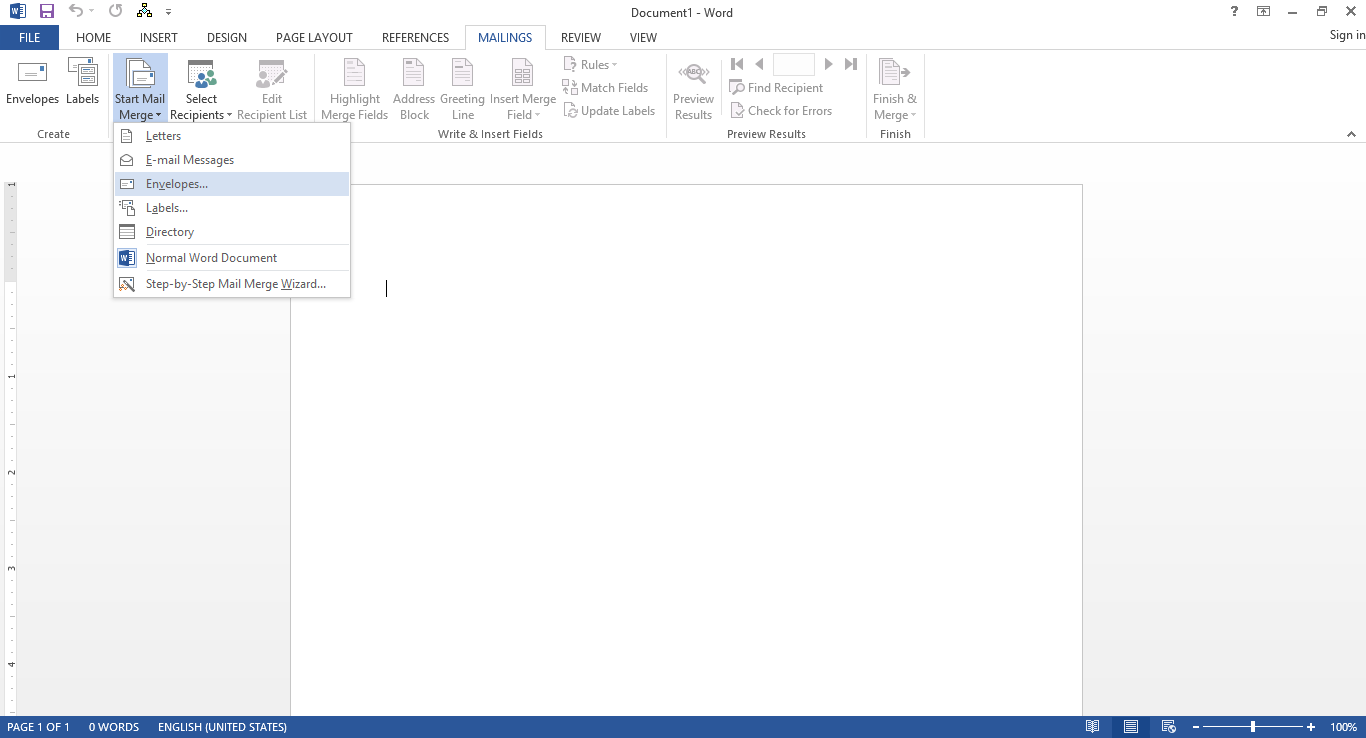Click the zoom slider handle
This screenshot has height=738, width=1366.
point(1253,727)
